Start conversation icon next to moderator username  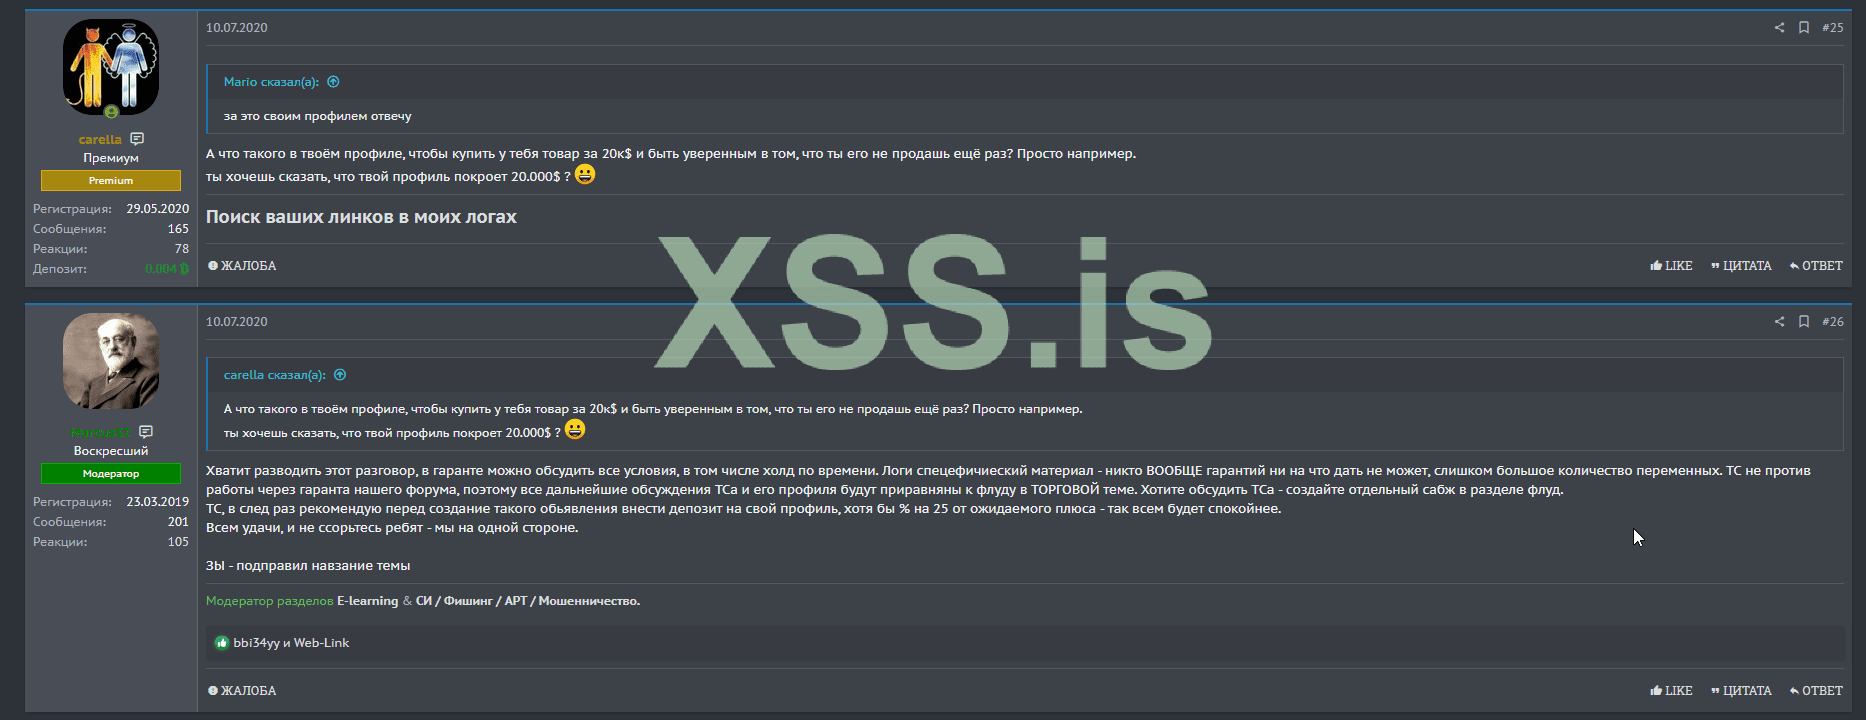coord(146,432)
